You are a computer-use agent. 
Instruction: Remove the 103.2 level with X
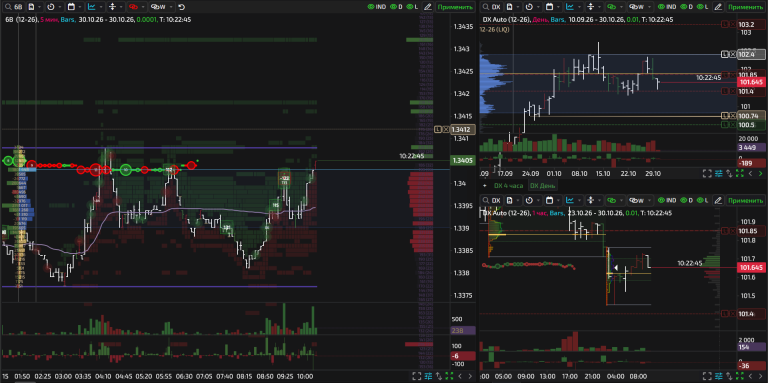click(x=733, y=24)
